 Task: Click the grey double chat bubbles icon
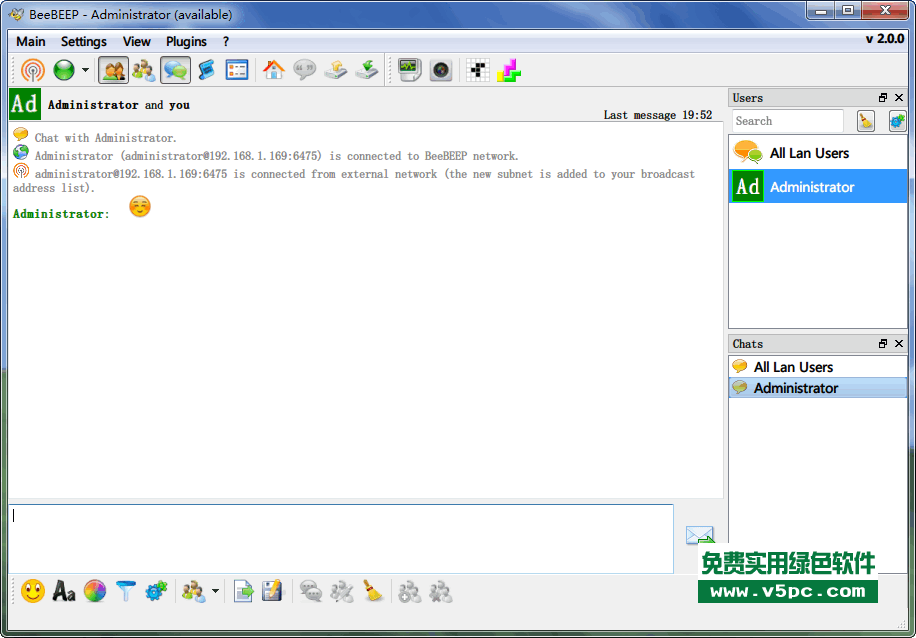[311, 591]
